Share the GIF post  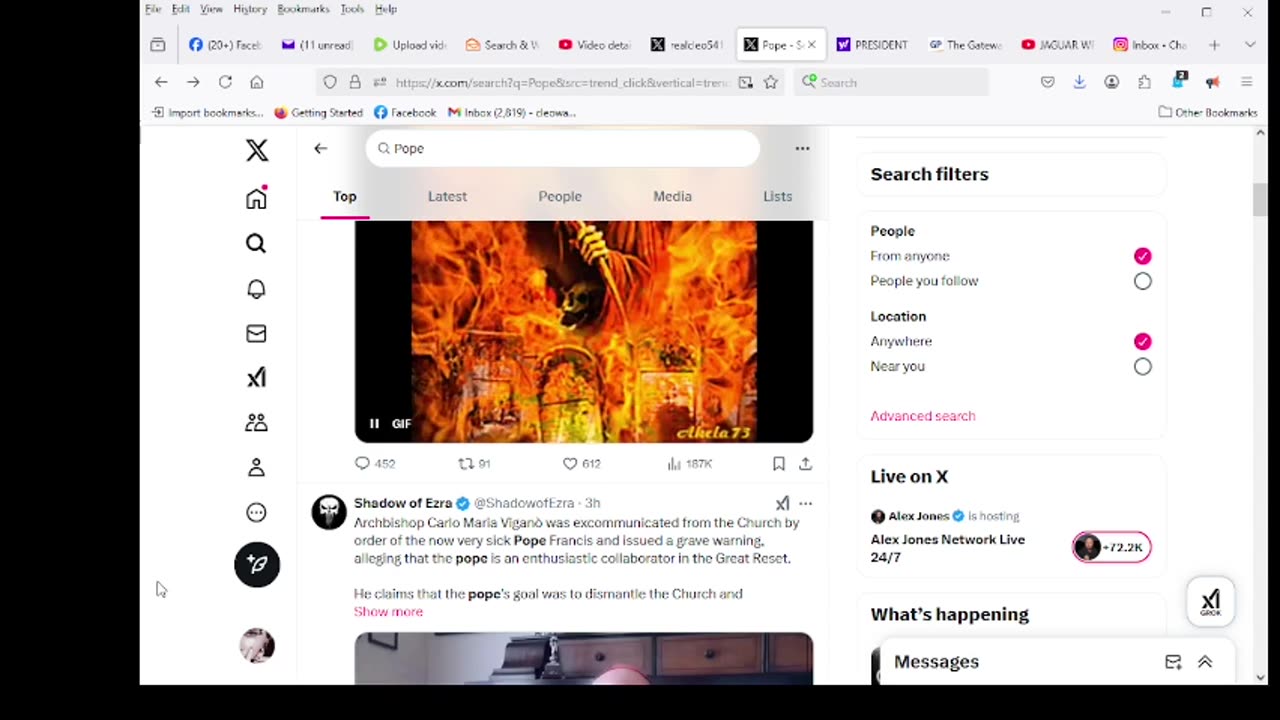[805, 464]
